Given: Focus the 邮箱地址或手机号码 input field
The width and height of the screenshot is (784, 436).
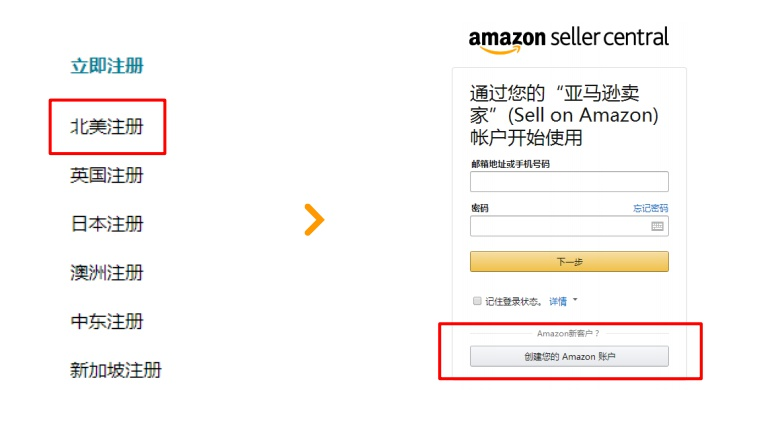Looking at the screenshot, I should [x=569, y=182].
